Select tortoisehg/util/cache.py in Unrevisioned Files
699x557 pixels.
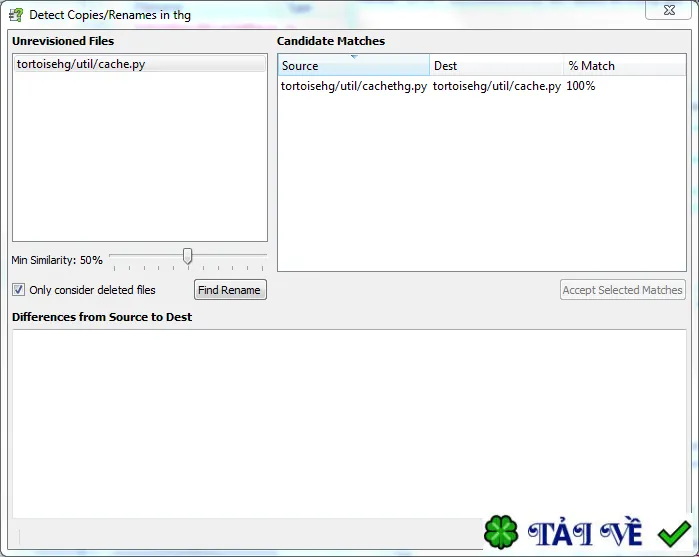click(140, 64)
